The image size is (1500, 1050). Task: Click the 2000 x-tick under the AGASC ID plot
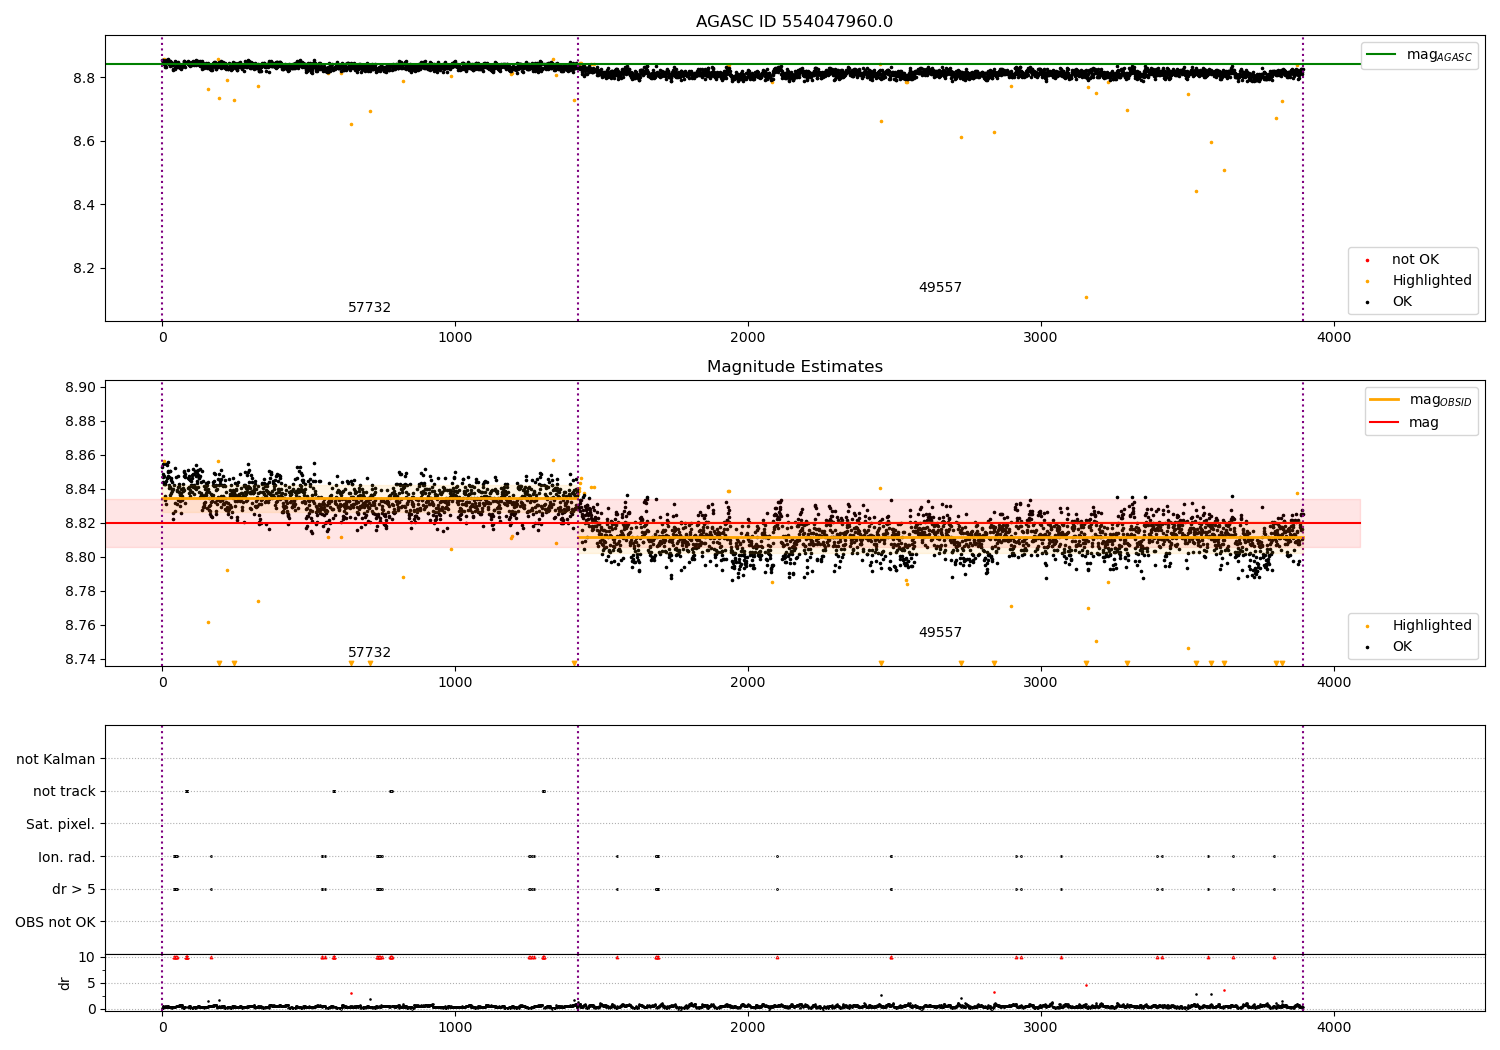point(748,337)
